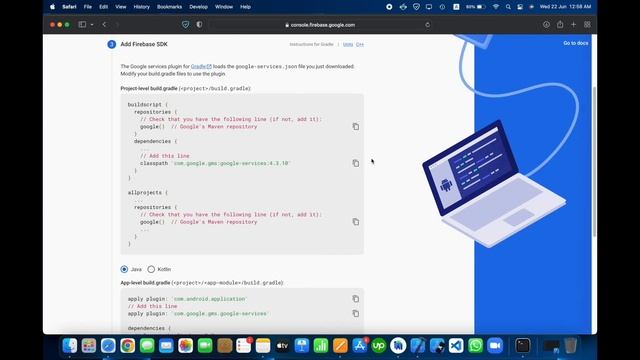This screenshot has width=640, height=360.
Task: Open Launchpad from the Dock
Action: (x=89, y=346)
